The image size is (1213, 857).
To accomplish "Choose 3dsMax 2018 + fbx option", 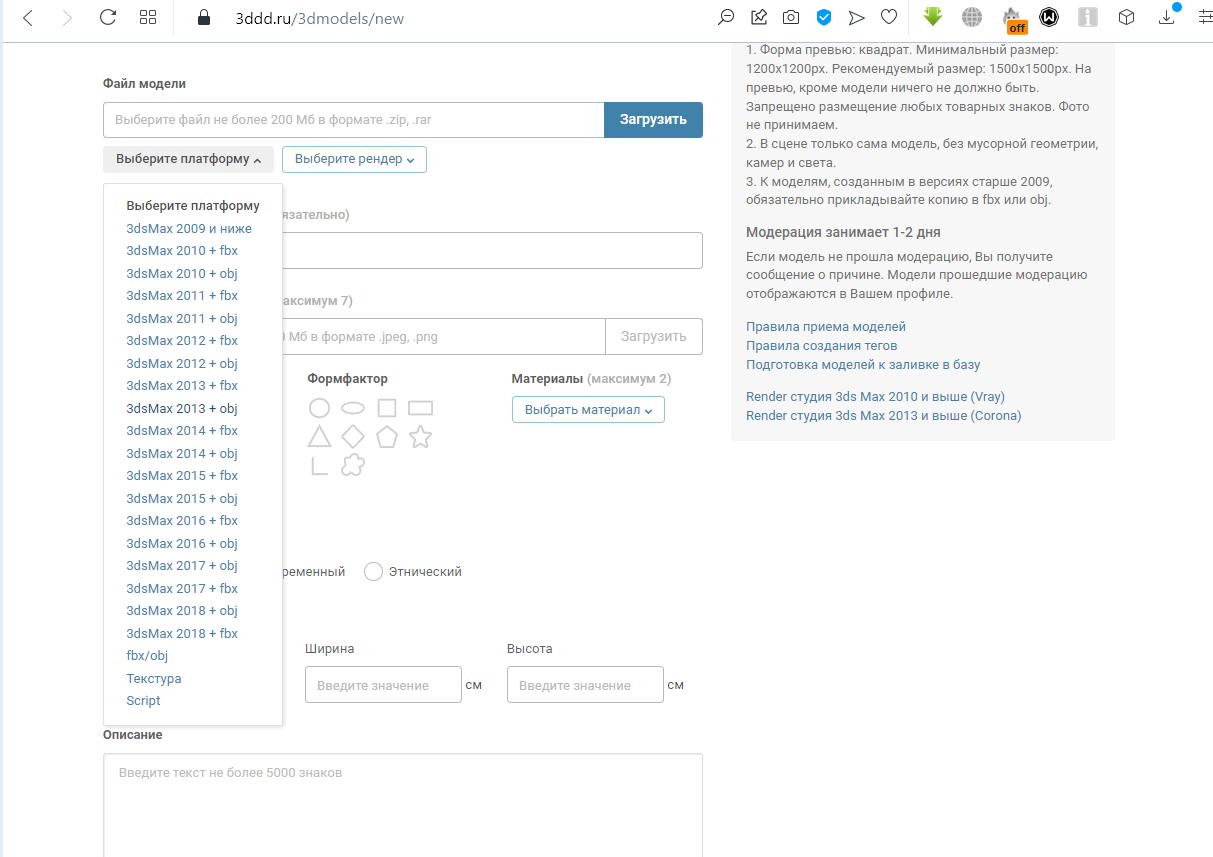I will (182, 633).
